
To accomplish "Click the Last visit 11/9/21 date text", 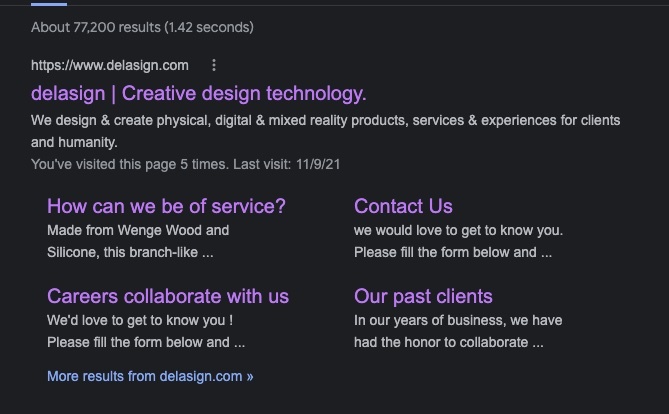I will pyautogui.click(x=286, y=164).
